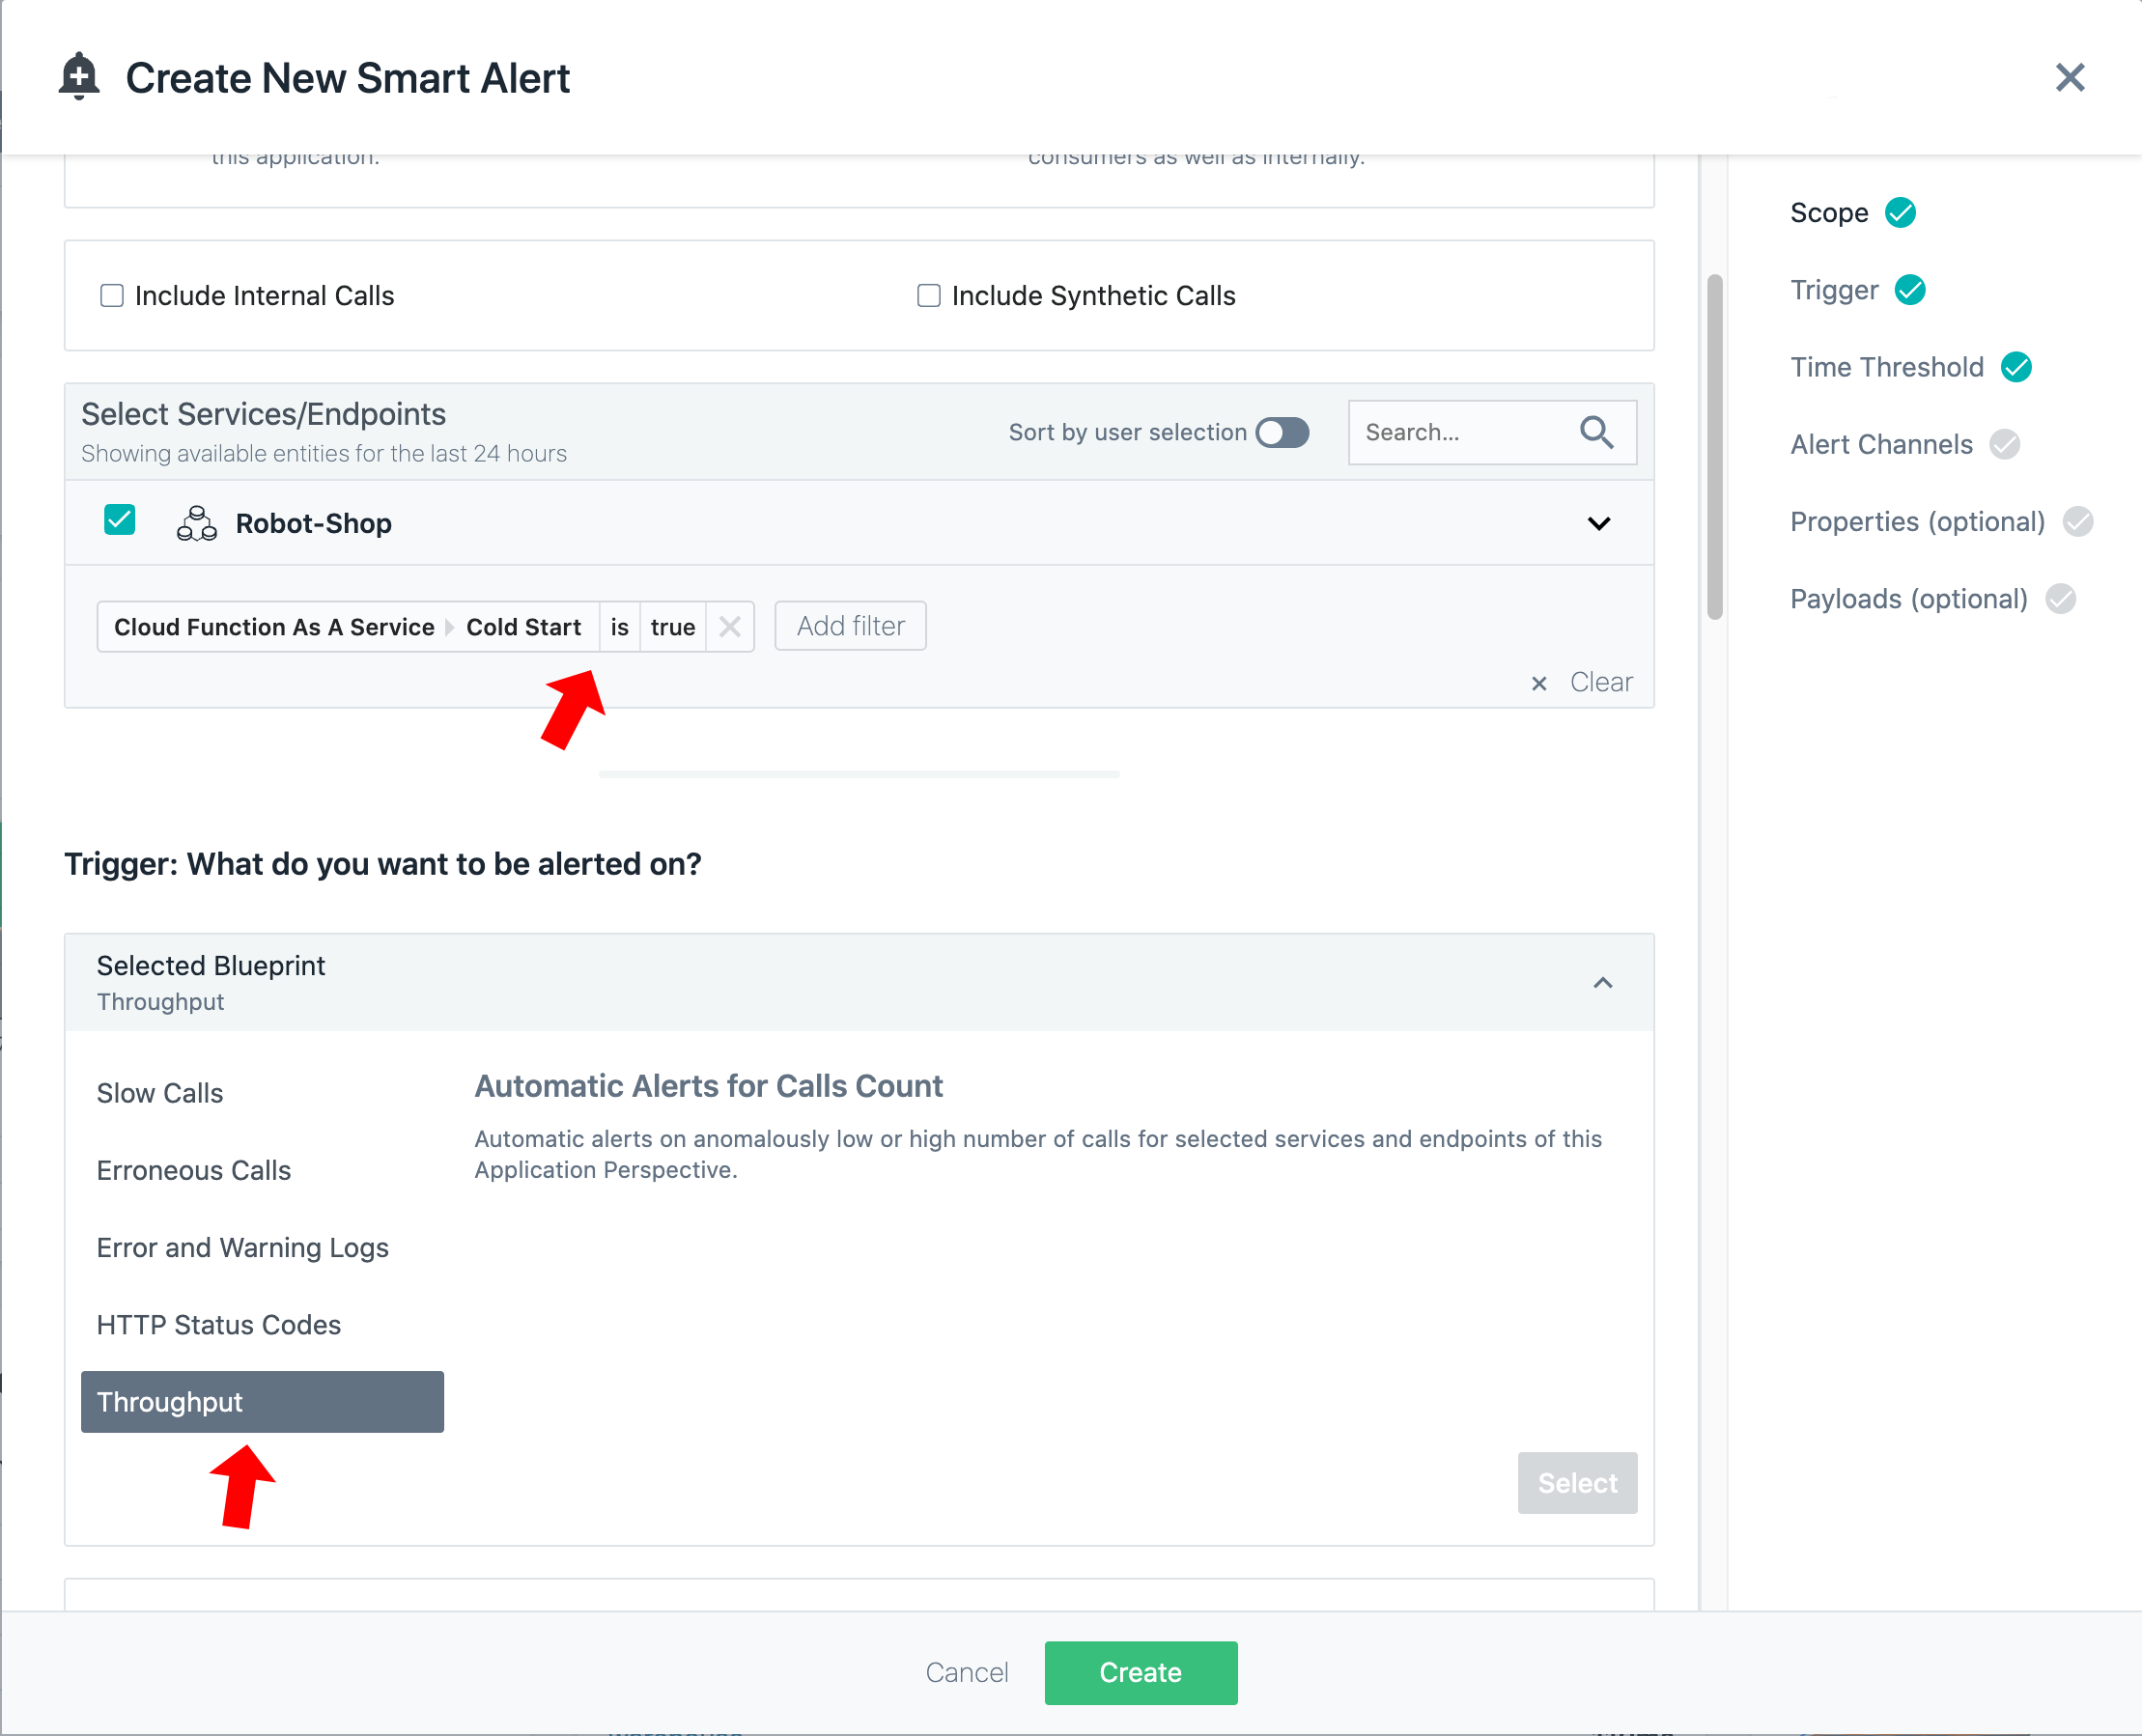Open the 'is' operator dropdown in the filter
The width and height of the screenshot is (2142, 1736).
point(620,627)
